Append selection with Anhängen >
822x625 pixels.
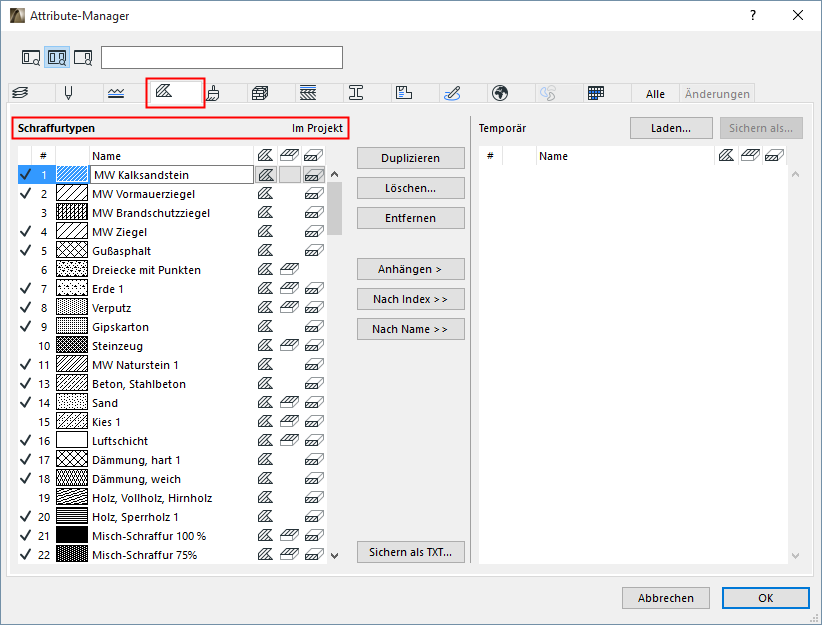[410, 269]
